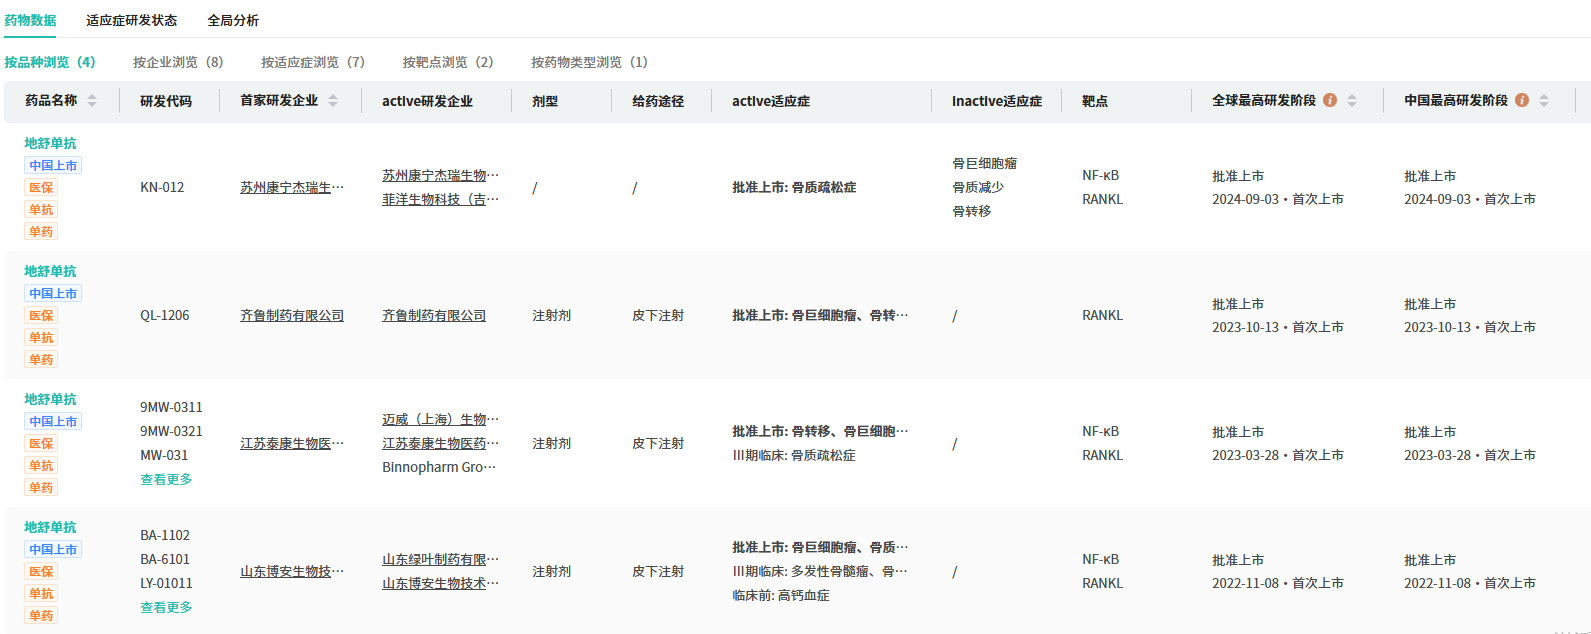Click 骨巨细胞瘤 inactive indication
The image size is (1591, 634).
click(984, 163)
